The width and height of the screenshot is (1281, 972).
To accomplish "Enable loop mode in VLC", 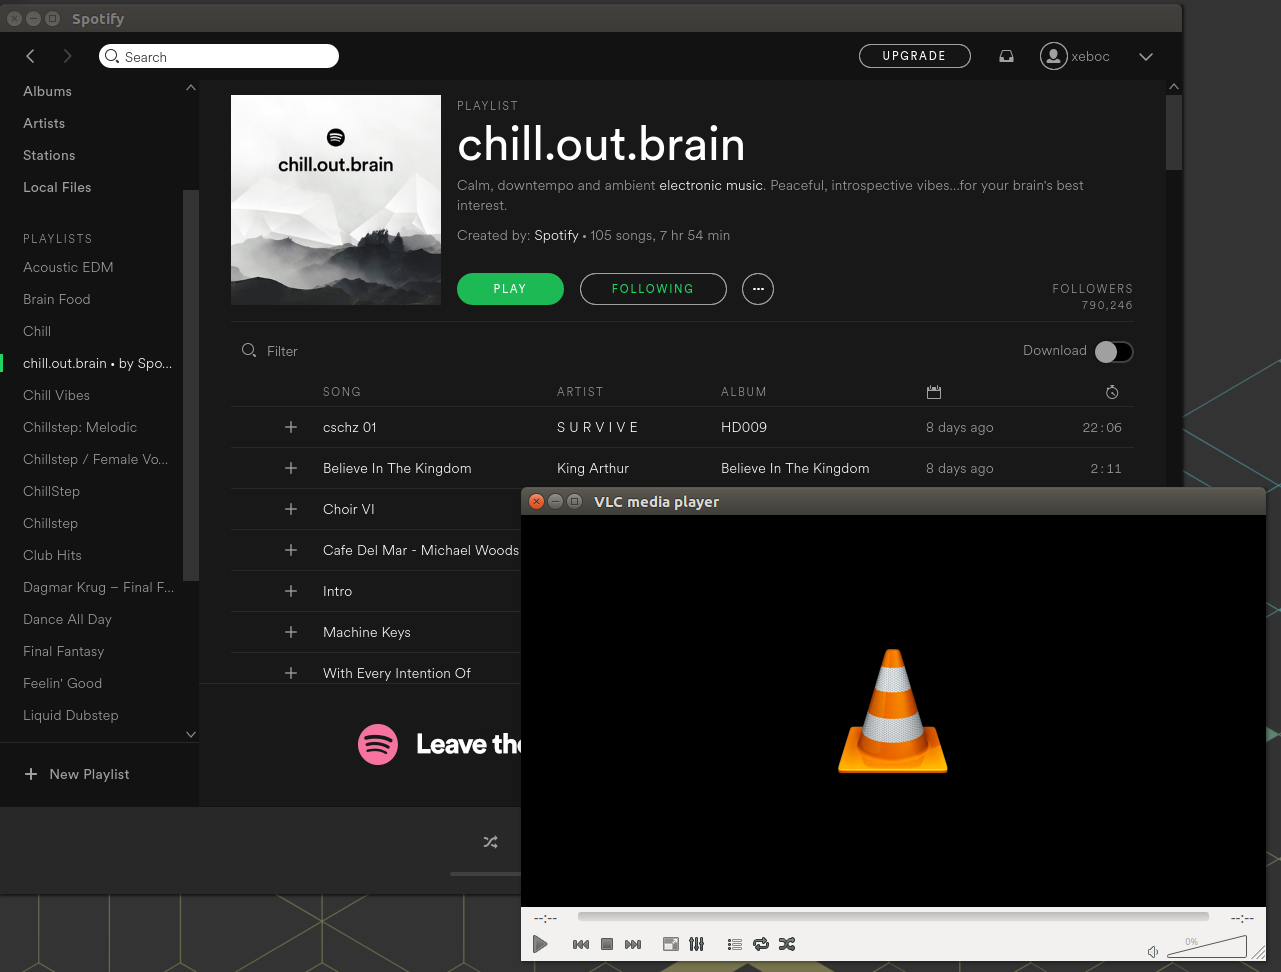I will click(760, 944).
